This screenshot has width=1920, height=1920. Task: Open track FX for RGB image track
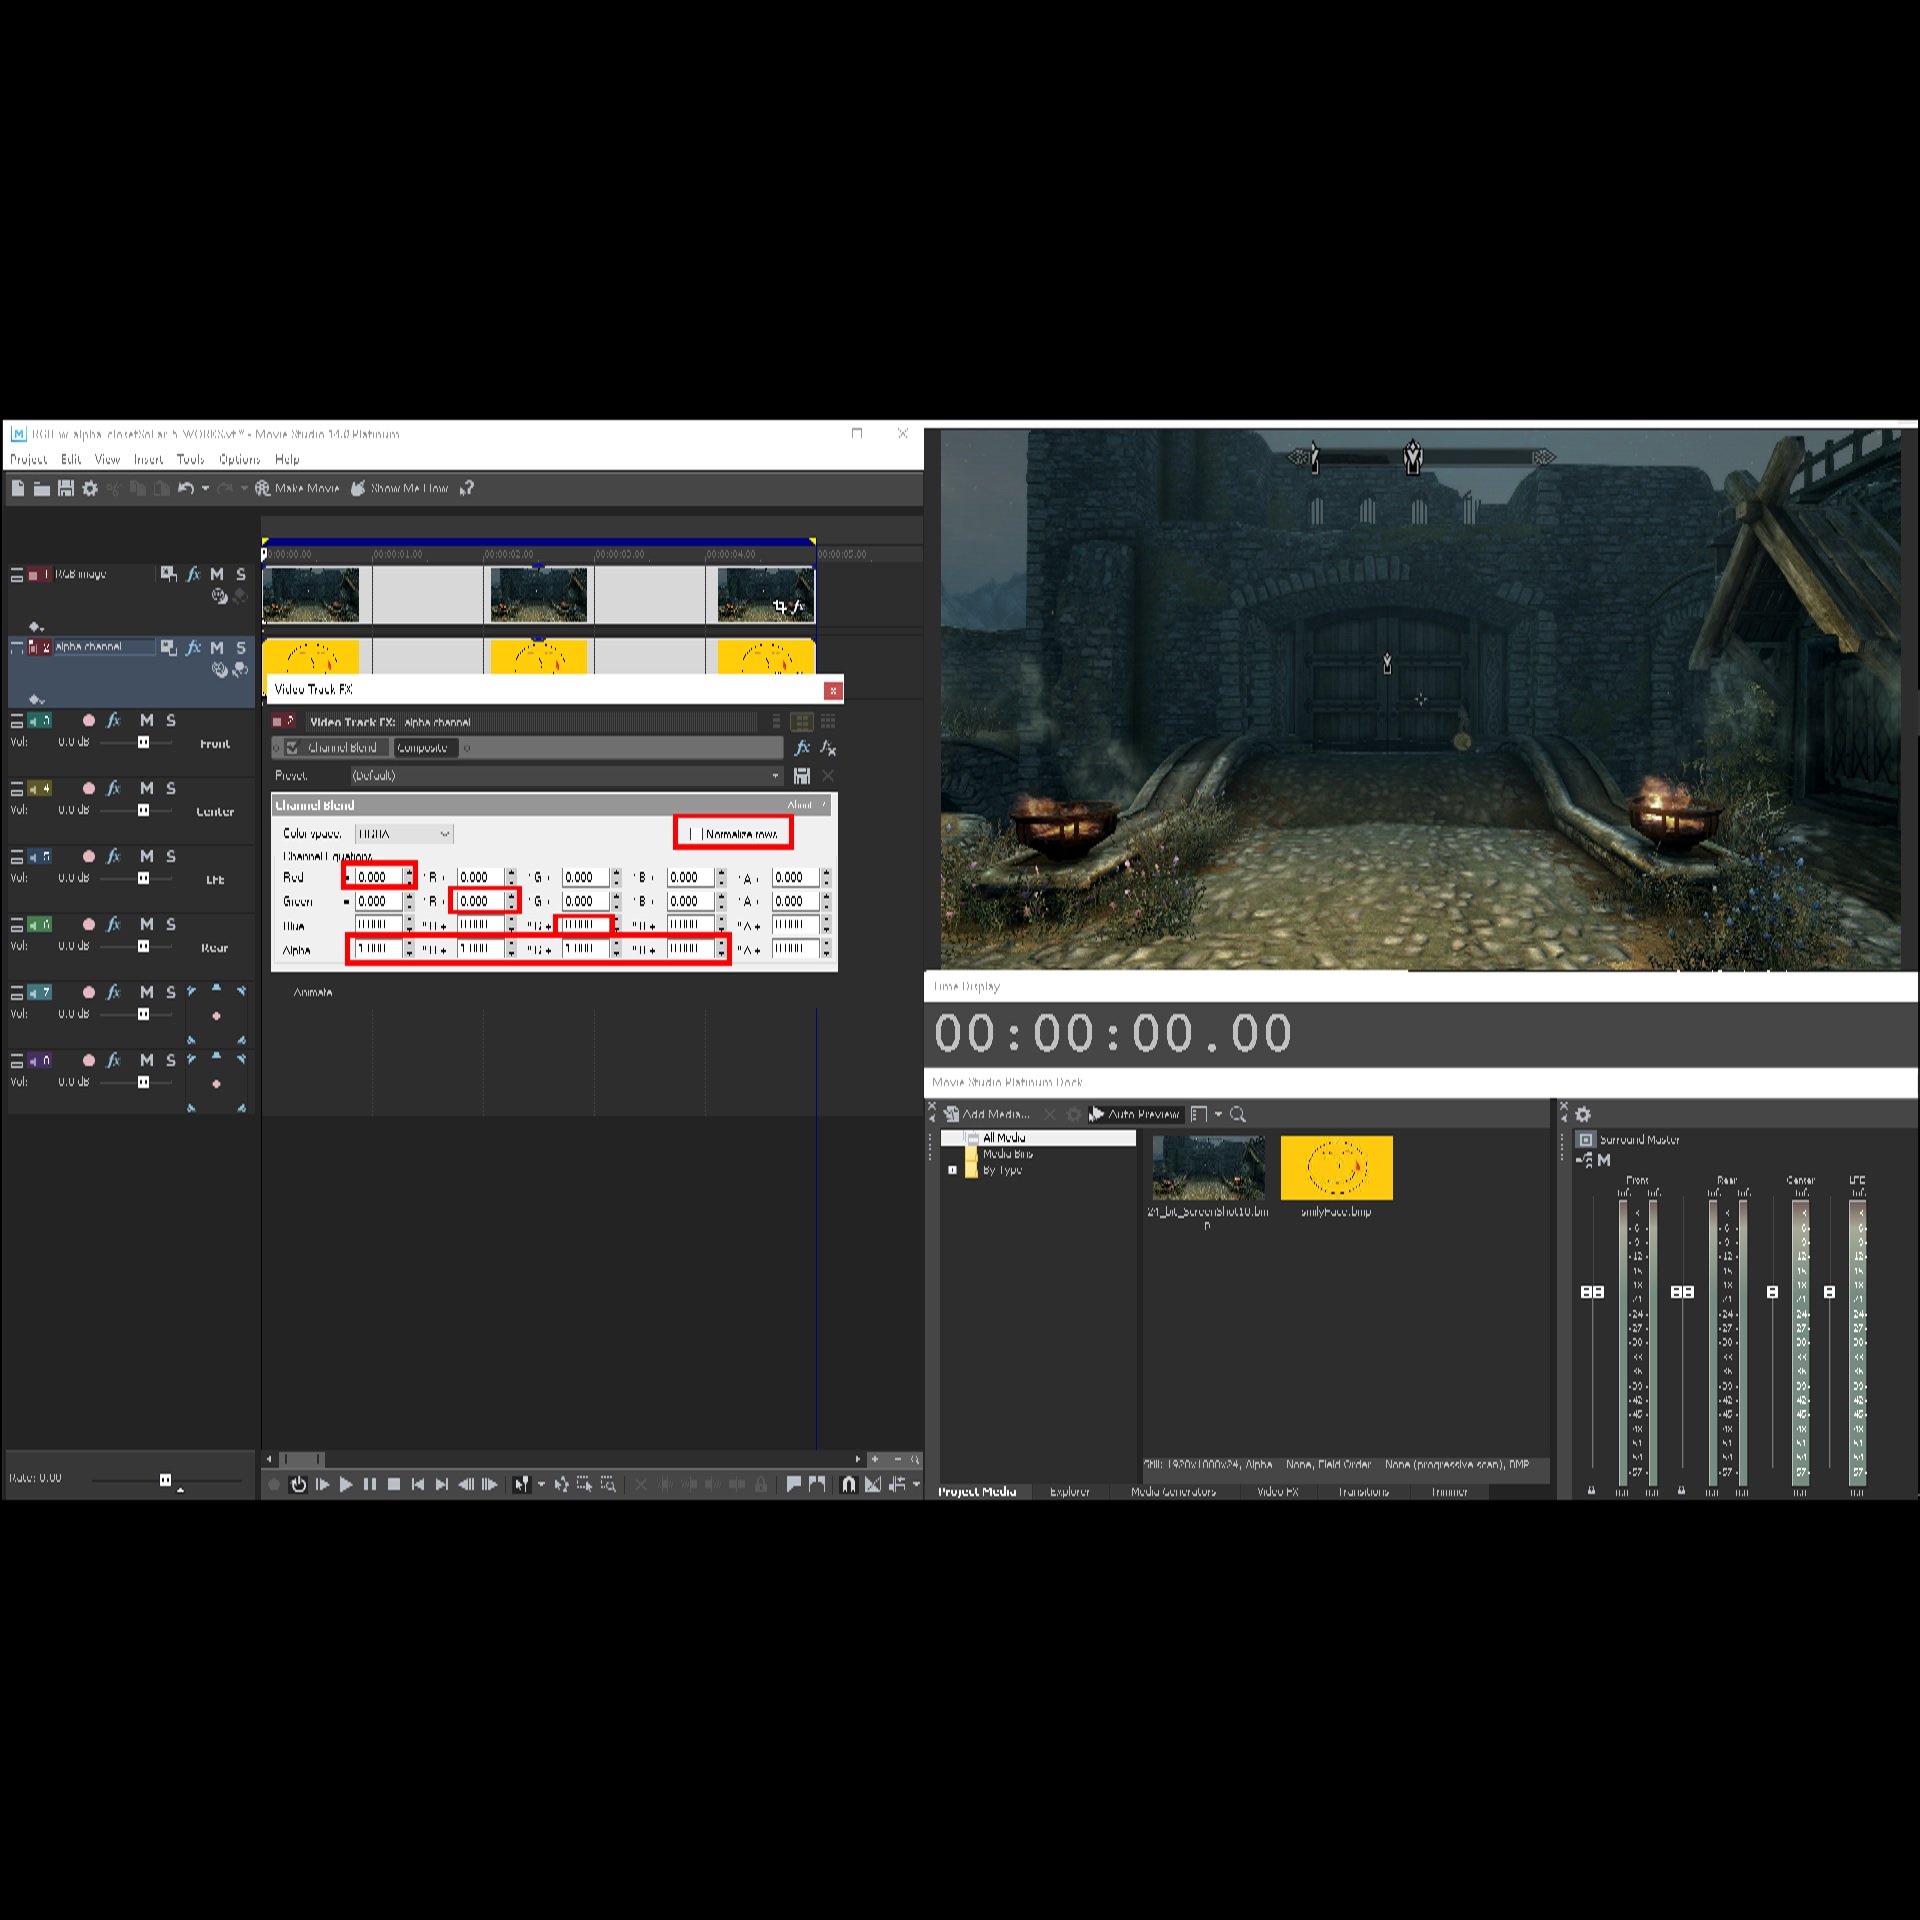coord(193,574)
